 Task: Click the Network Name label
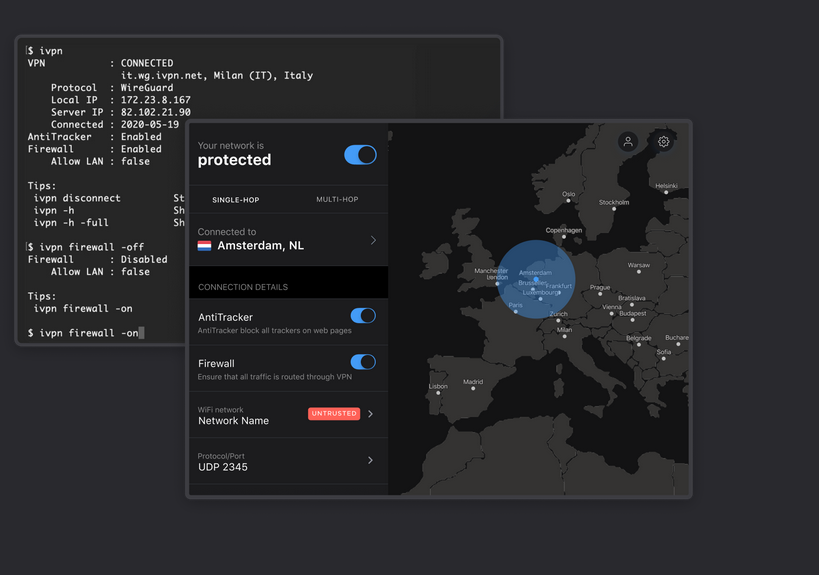coord(233,421)
